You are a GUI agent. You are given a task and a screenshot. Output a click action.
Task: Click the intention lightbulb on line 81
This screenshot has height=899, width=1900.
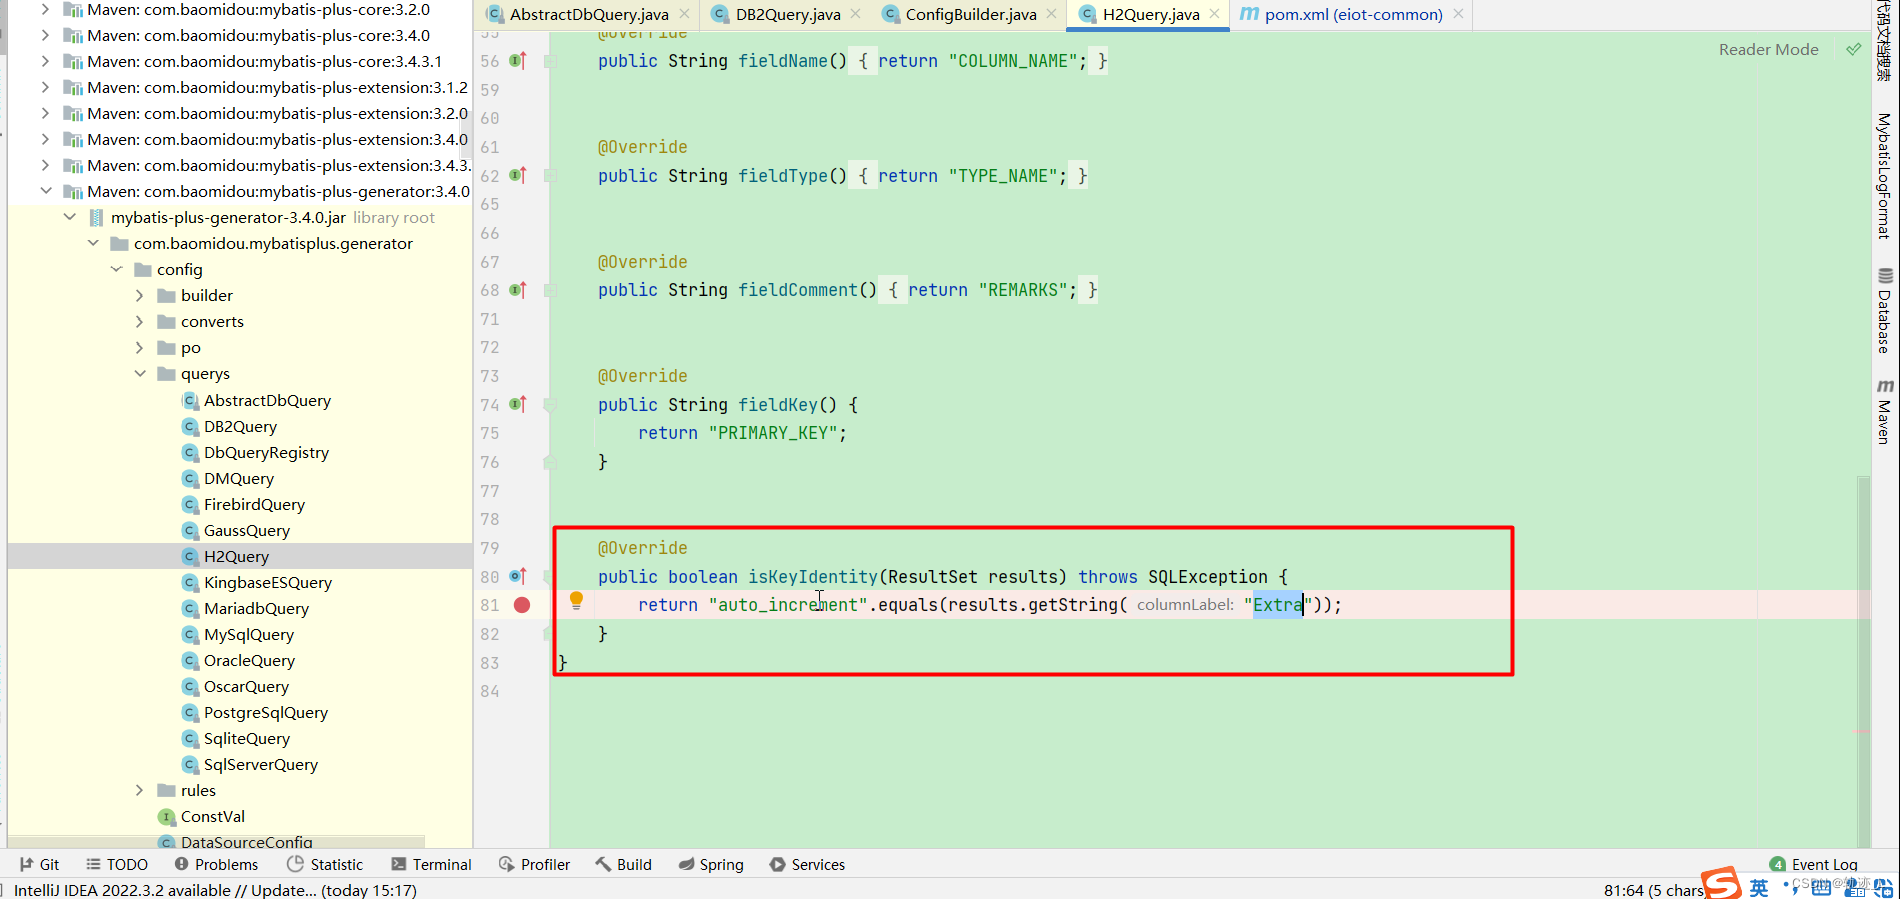click(x=576, y=601)
